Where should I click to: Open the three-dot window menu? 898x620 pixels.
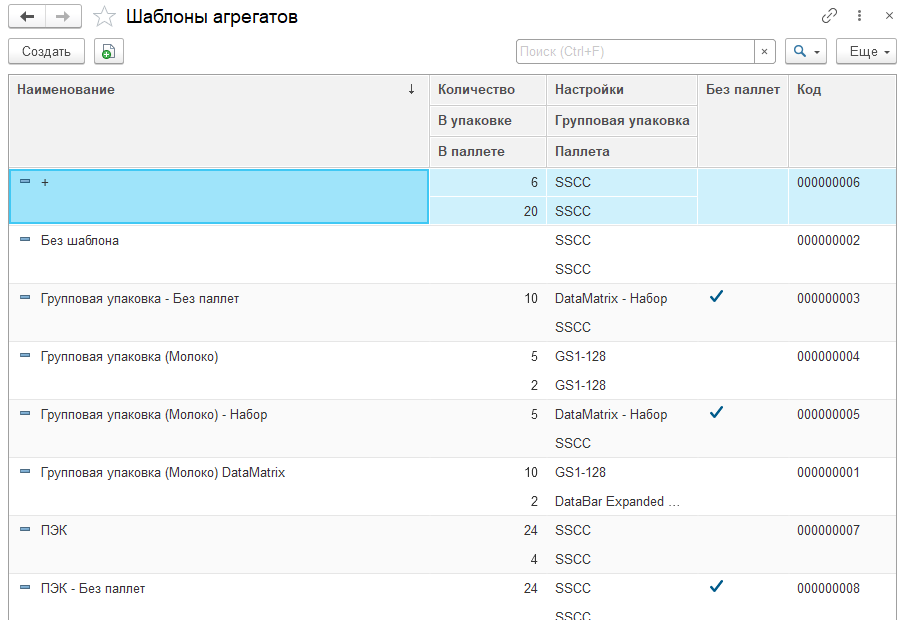pos(859,17)
